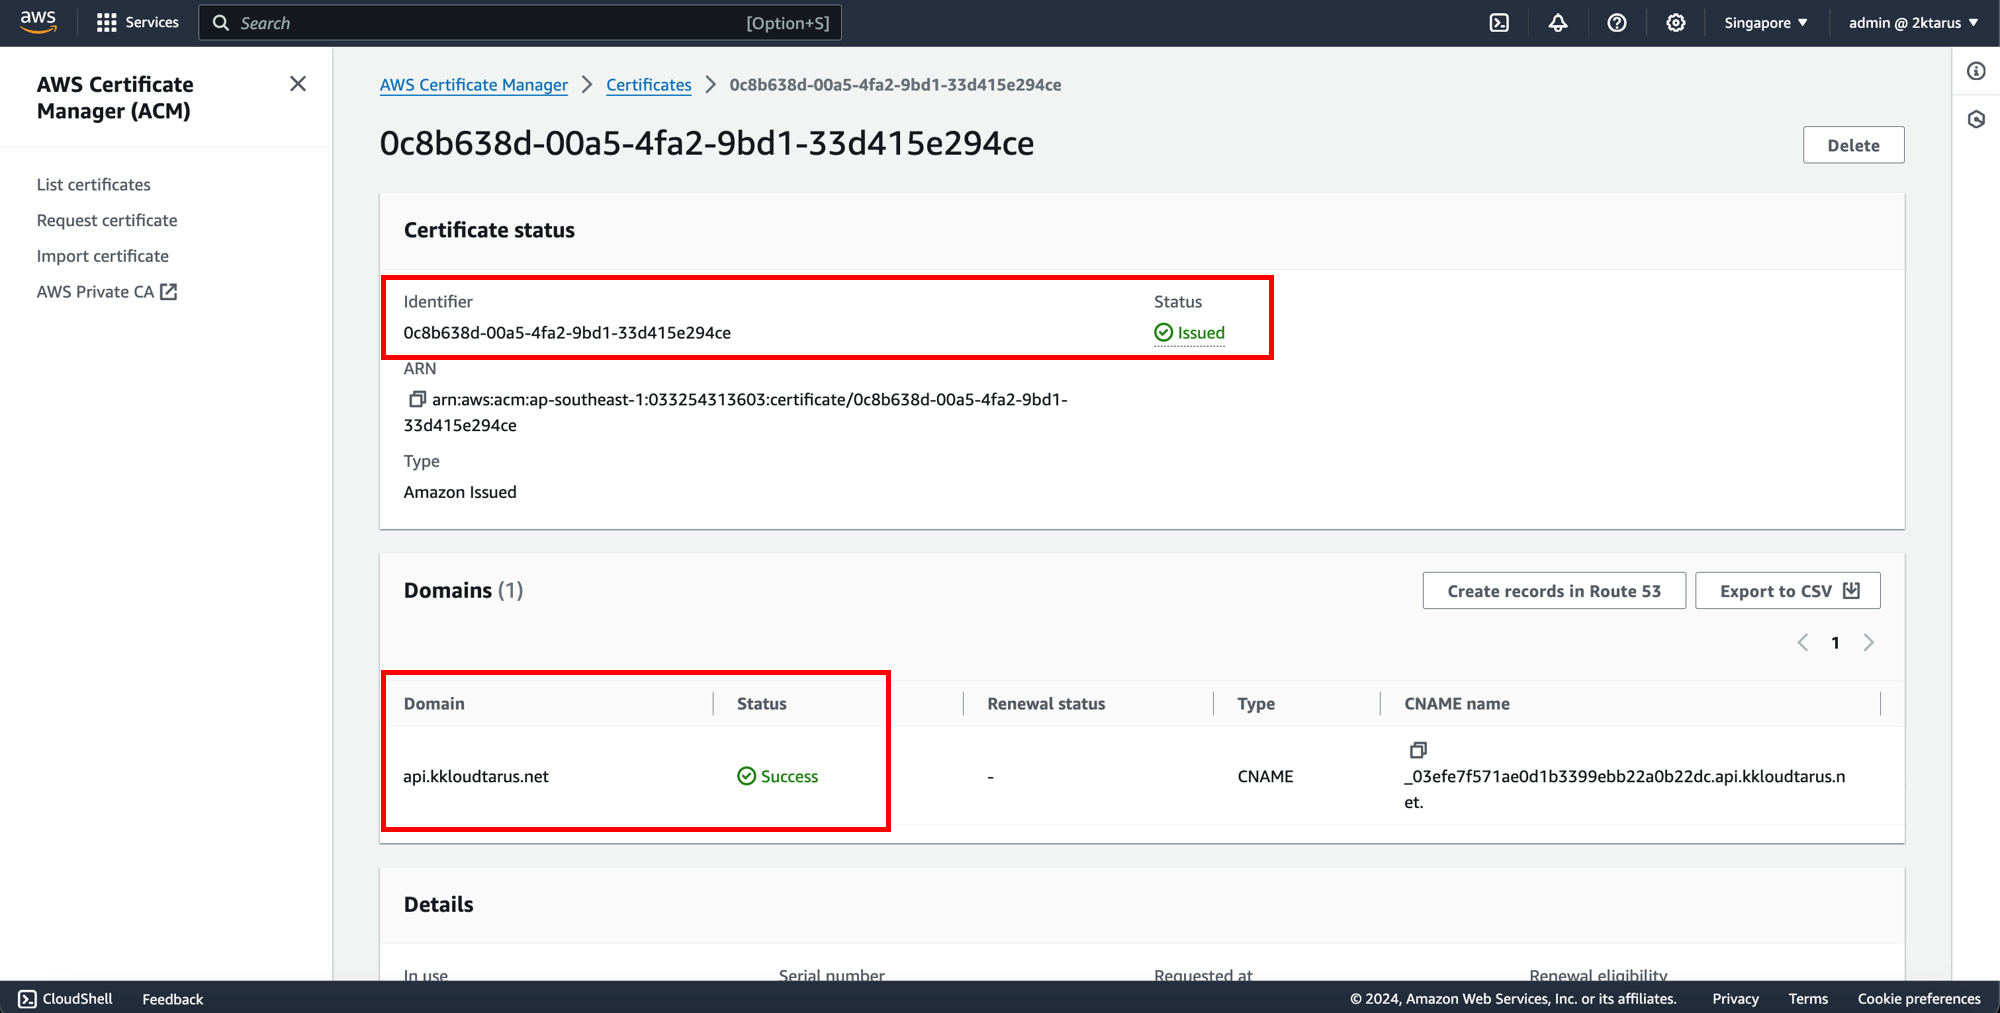Image resolution: width=2000 pixels, height=1013 pixels.
Task: Select the CNAME name value text
Action: [1625, 789]
